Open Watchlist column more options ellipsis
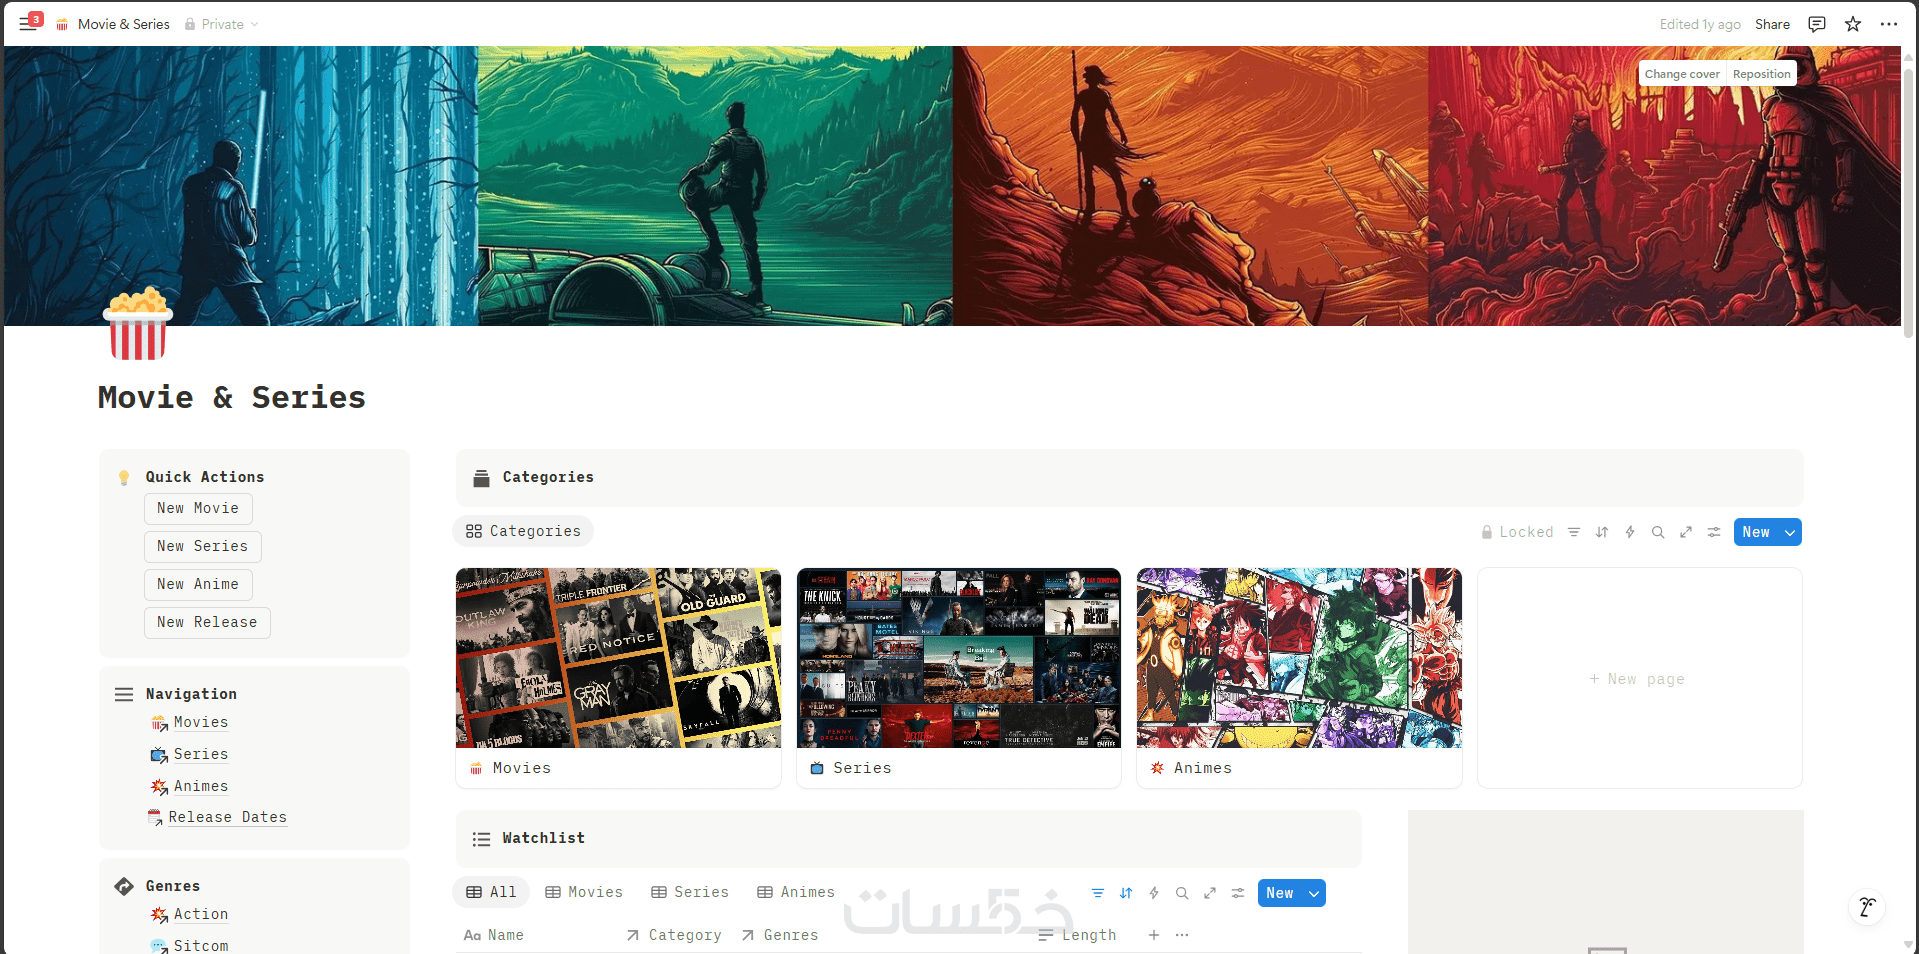This screenshot has width=1919, height=954. (x=1182, y=935)
